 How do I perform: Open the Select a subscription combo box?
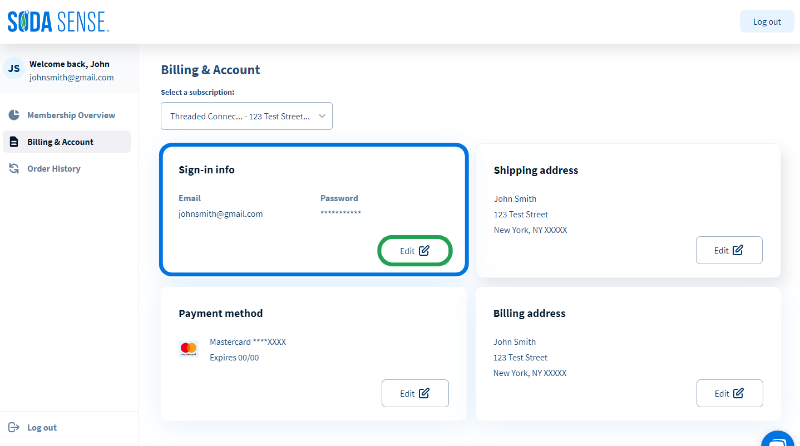pos(246,116)
